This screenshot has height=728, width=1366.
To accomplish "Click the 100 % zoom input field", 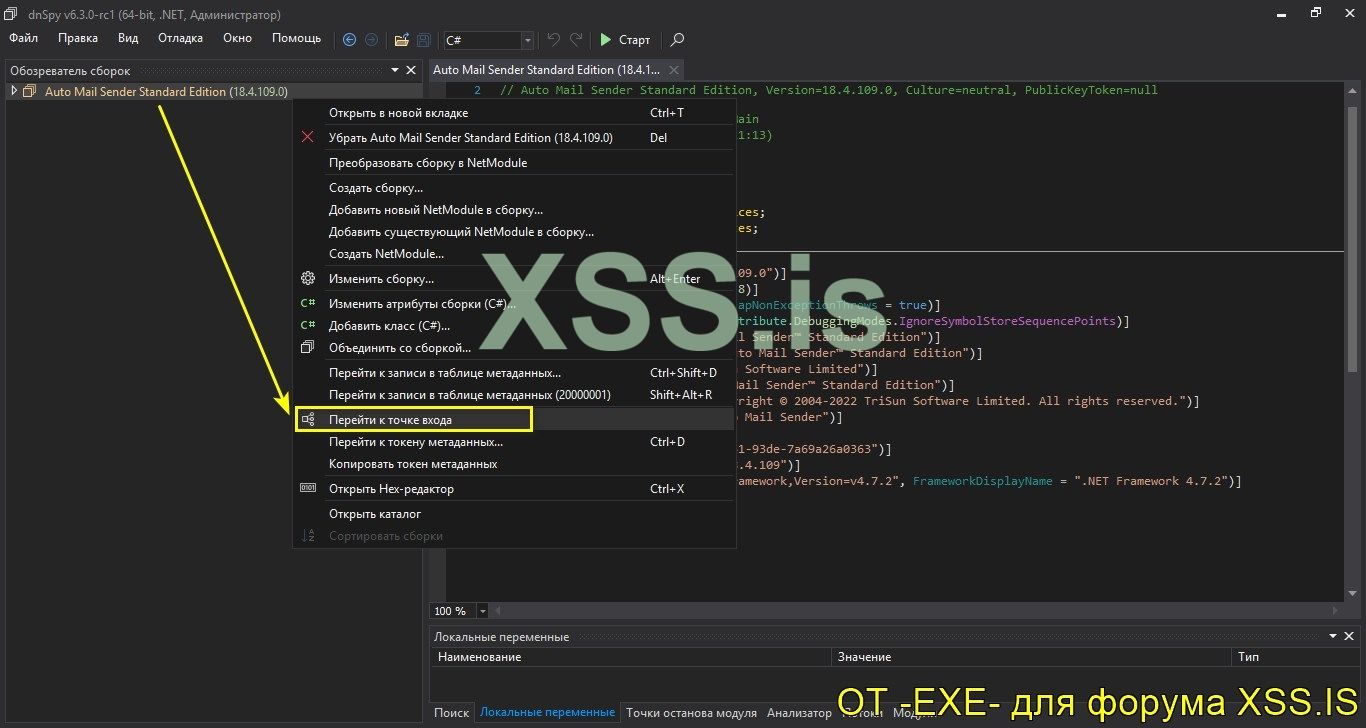I will [x=453, y=610].
